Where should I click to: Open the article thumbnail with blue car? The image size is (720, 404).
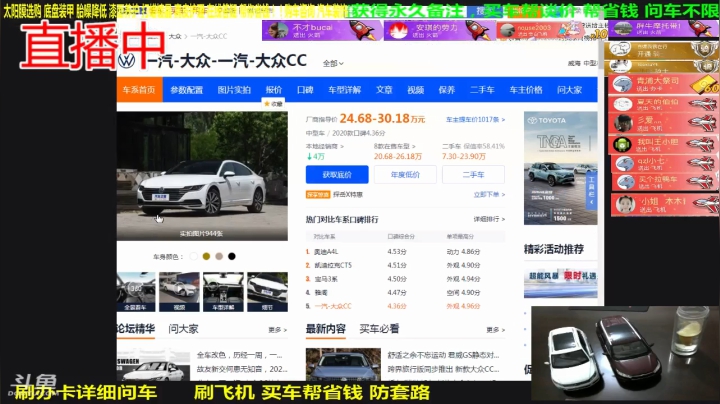tap(343, 365)
